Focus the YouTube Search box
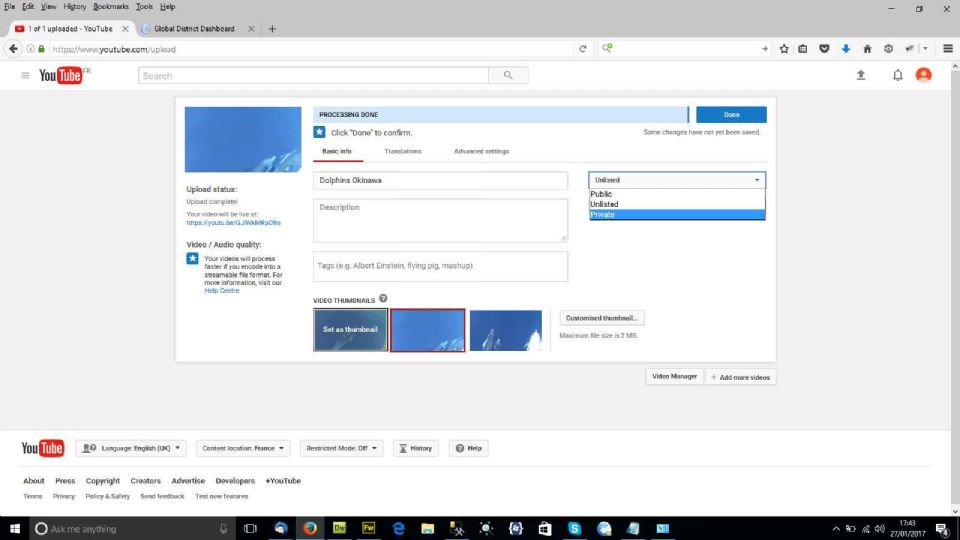 click(x=313, y=75)
